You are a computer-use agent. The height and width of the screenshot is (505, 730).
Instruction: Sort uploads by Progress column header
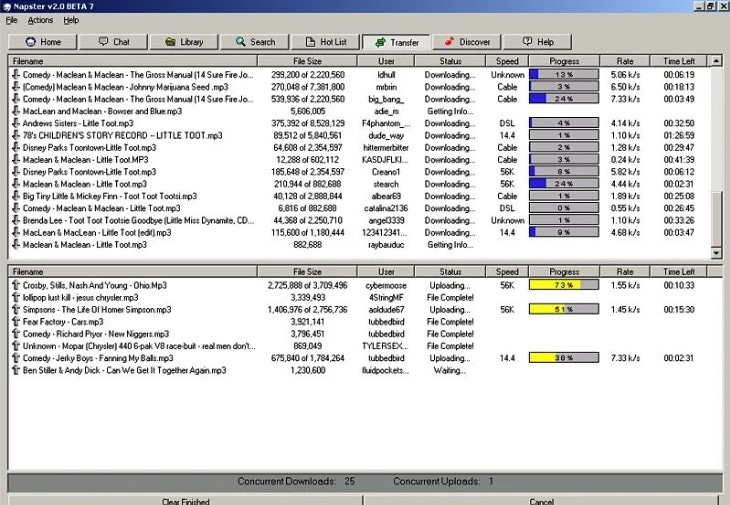pyautogui.click(x=564, y=271)
